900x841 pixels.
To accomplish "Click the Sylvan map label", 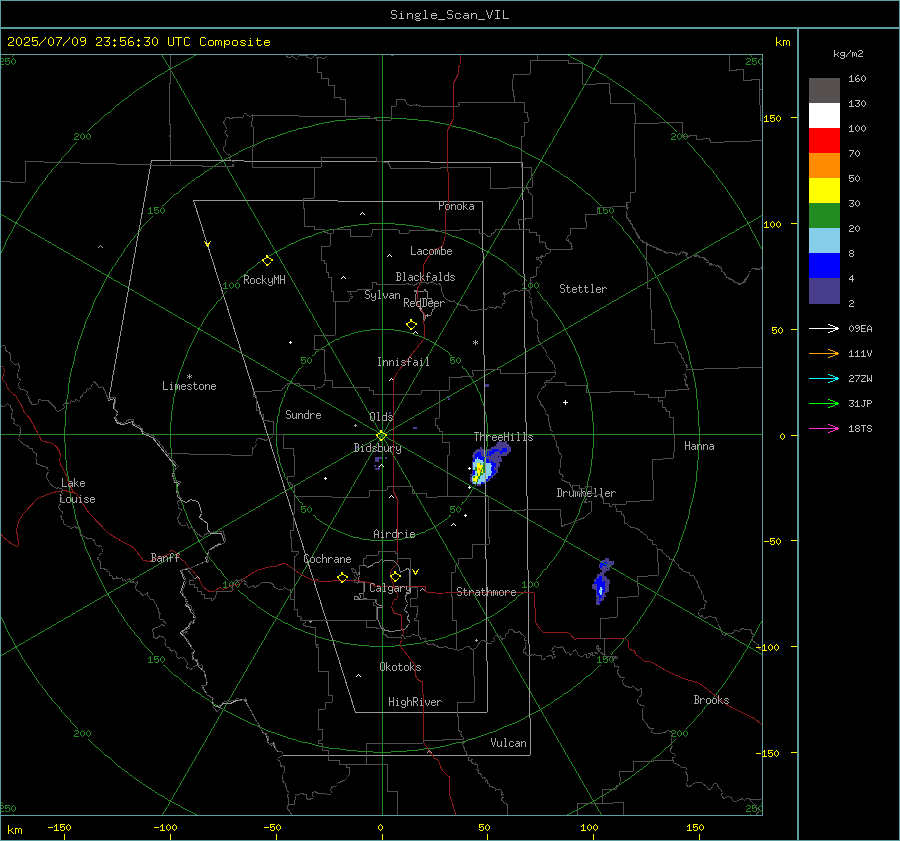I will pyautogui.click(x=382, y=295).
